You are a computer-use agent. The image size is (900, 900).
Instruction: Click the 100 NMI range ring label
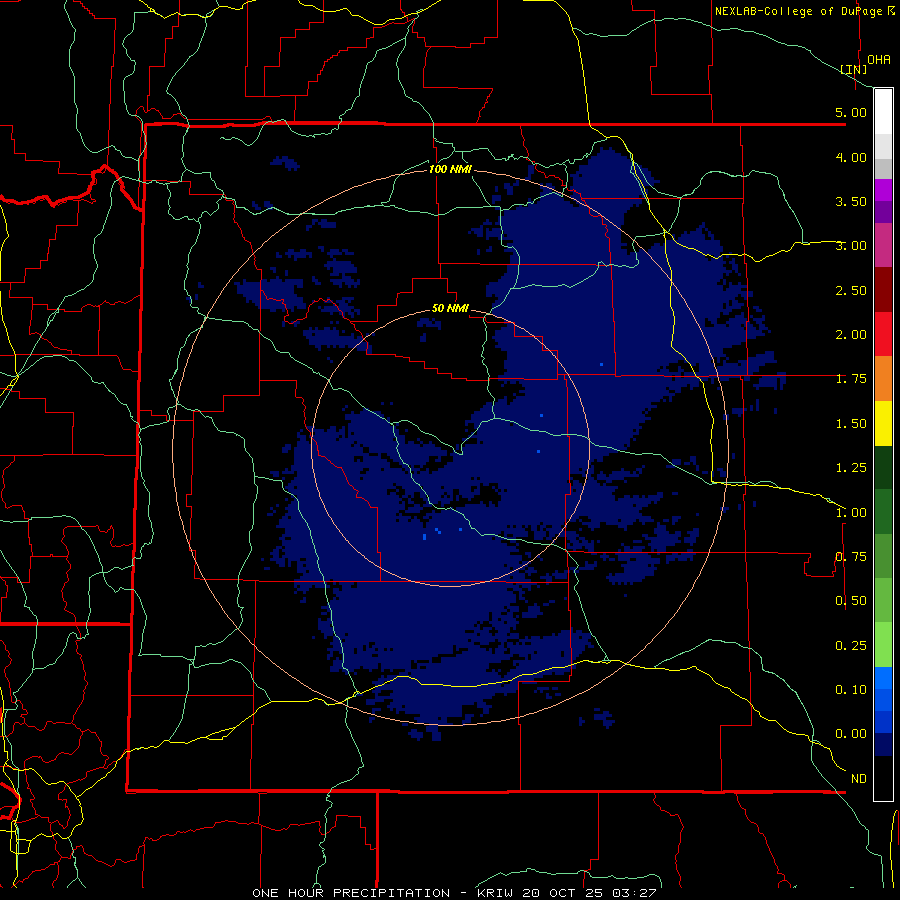click(450, 169)
